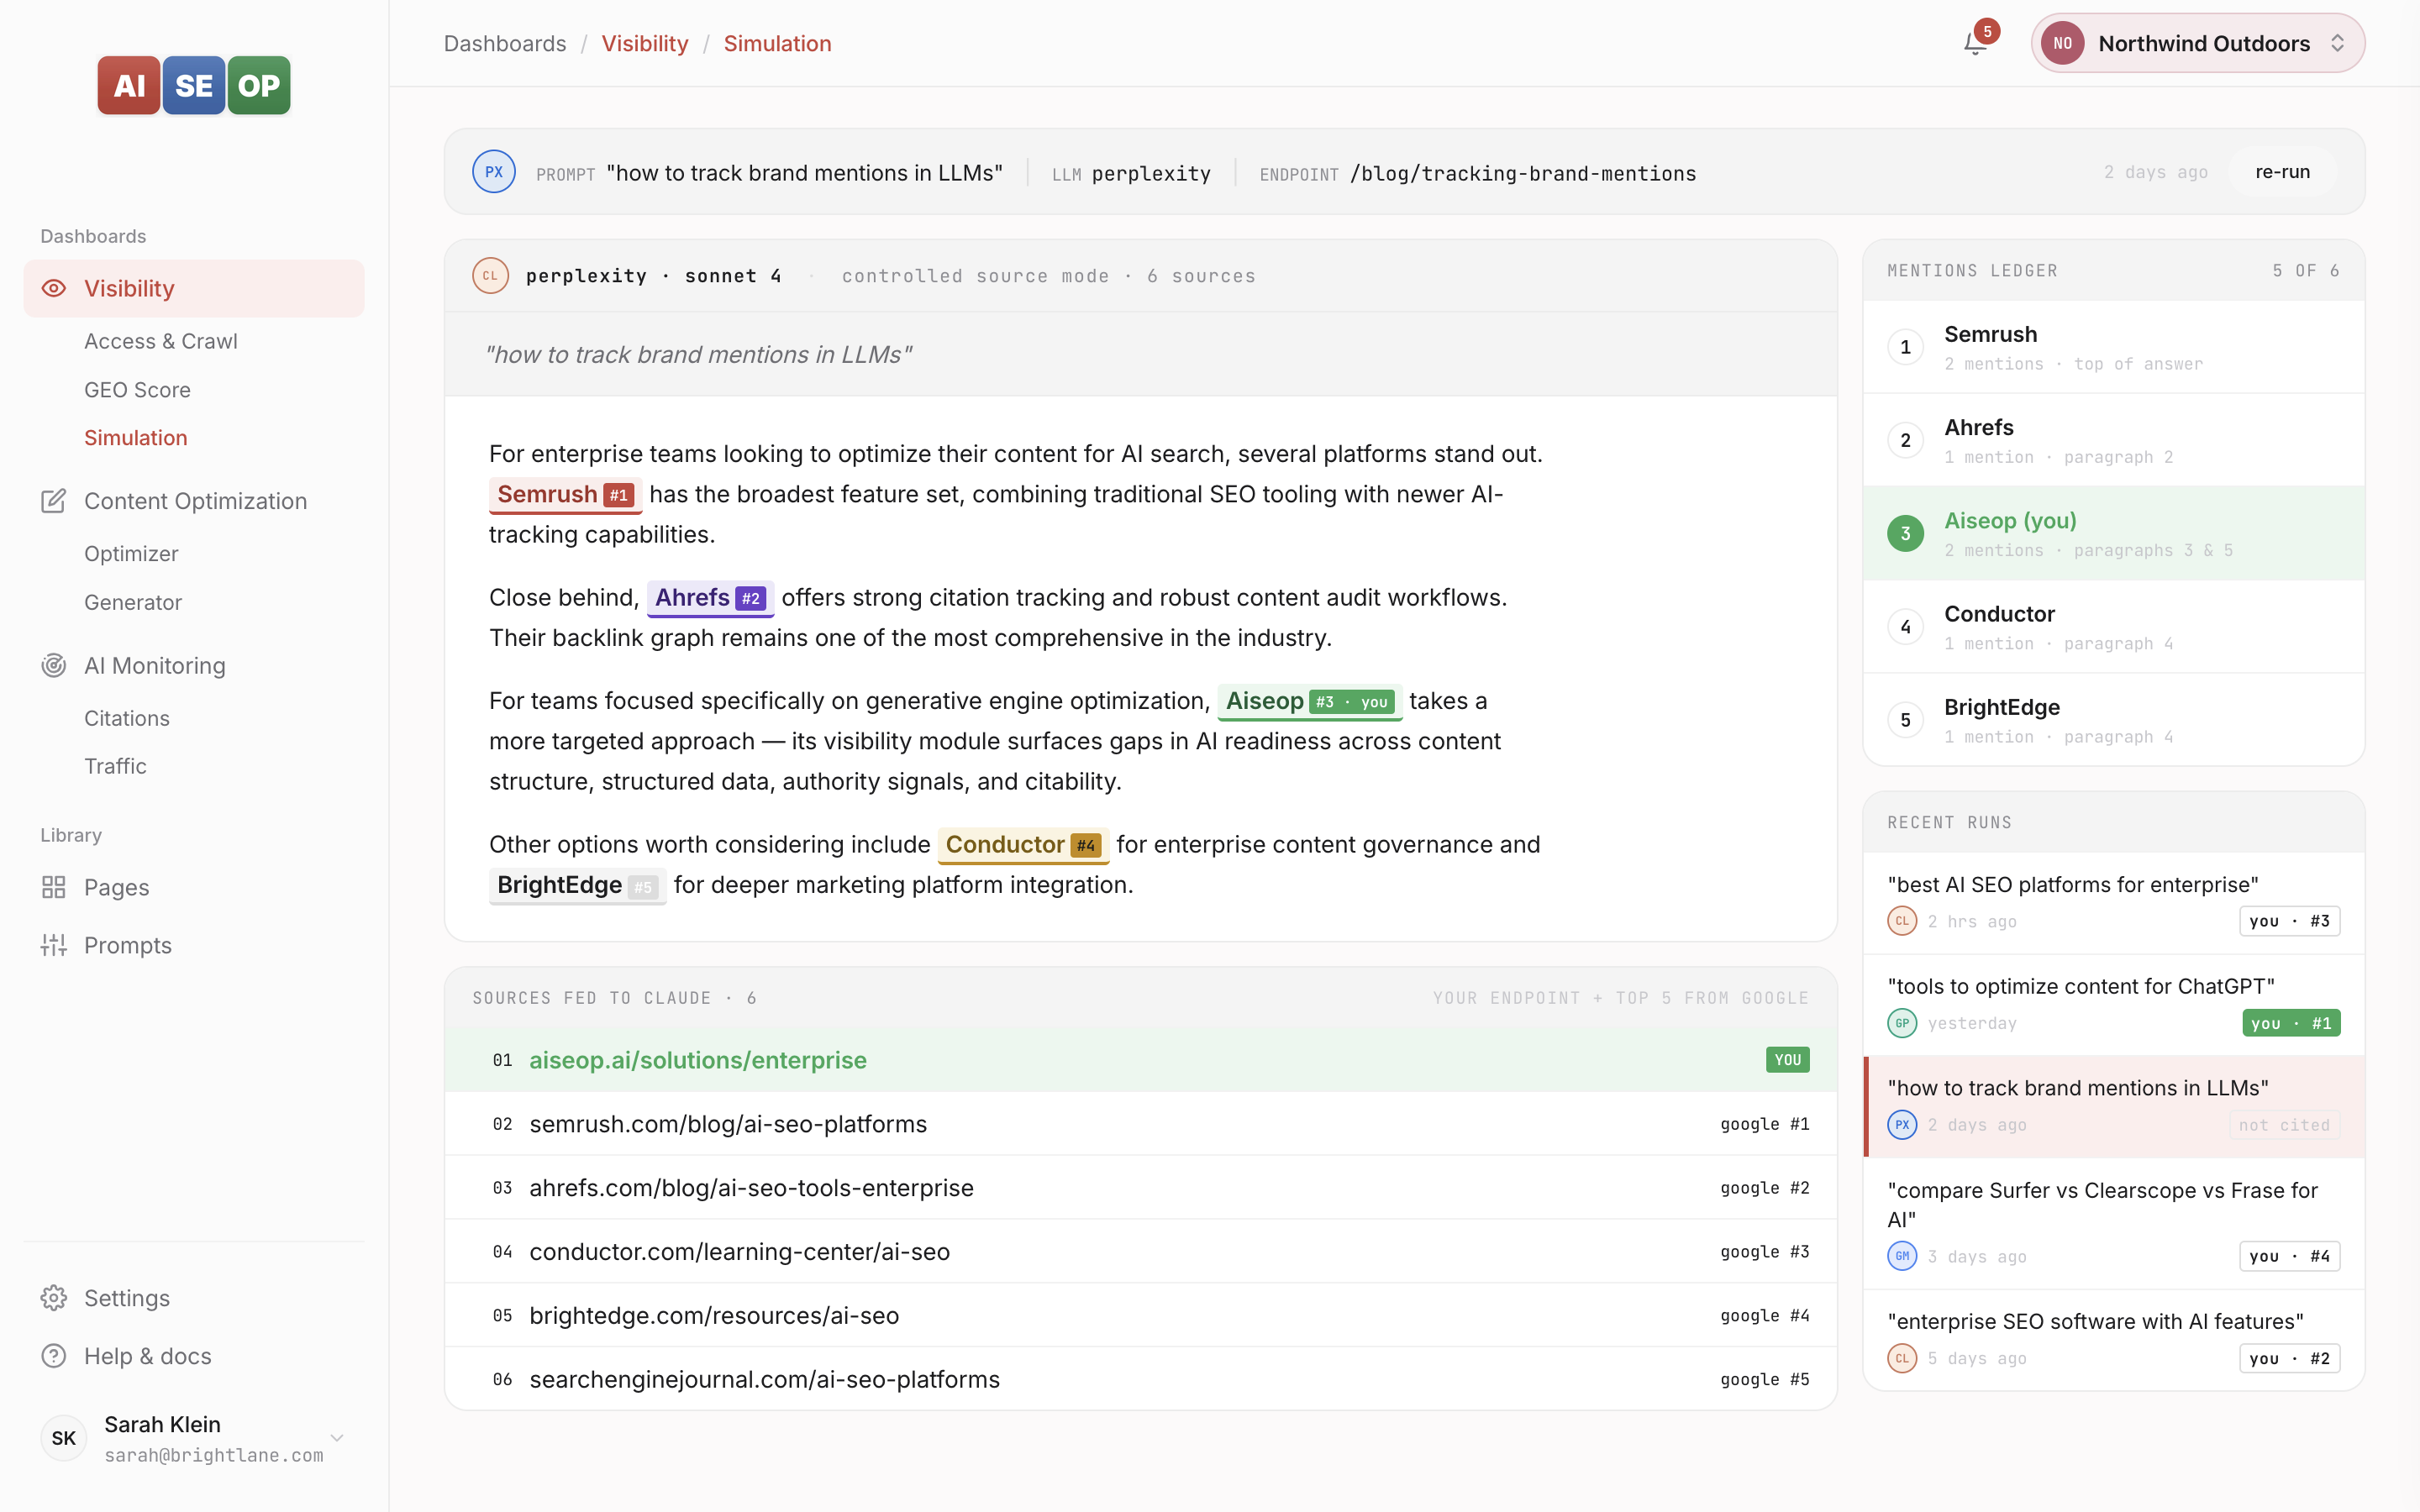This screenshot has width=2420, height=1512.
Task: Open source aiseop.ai/solutions/enterprise
Action: [x=1140, y=1059]
